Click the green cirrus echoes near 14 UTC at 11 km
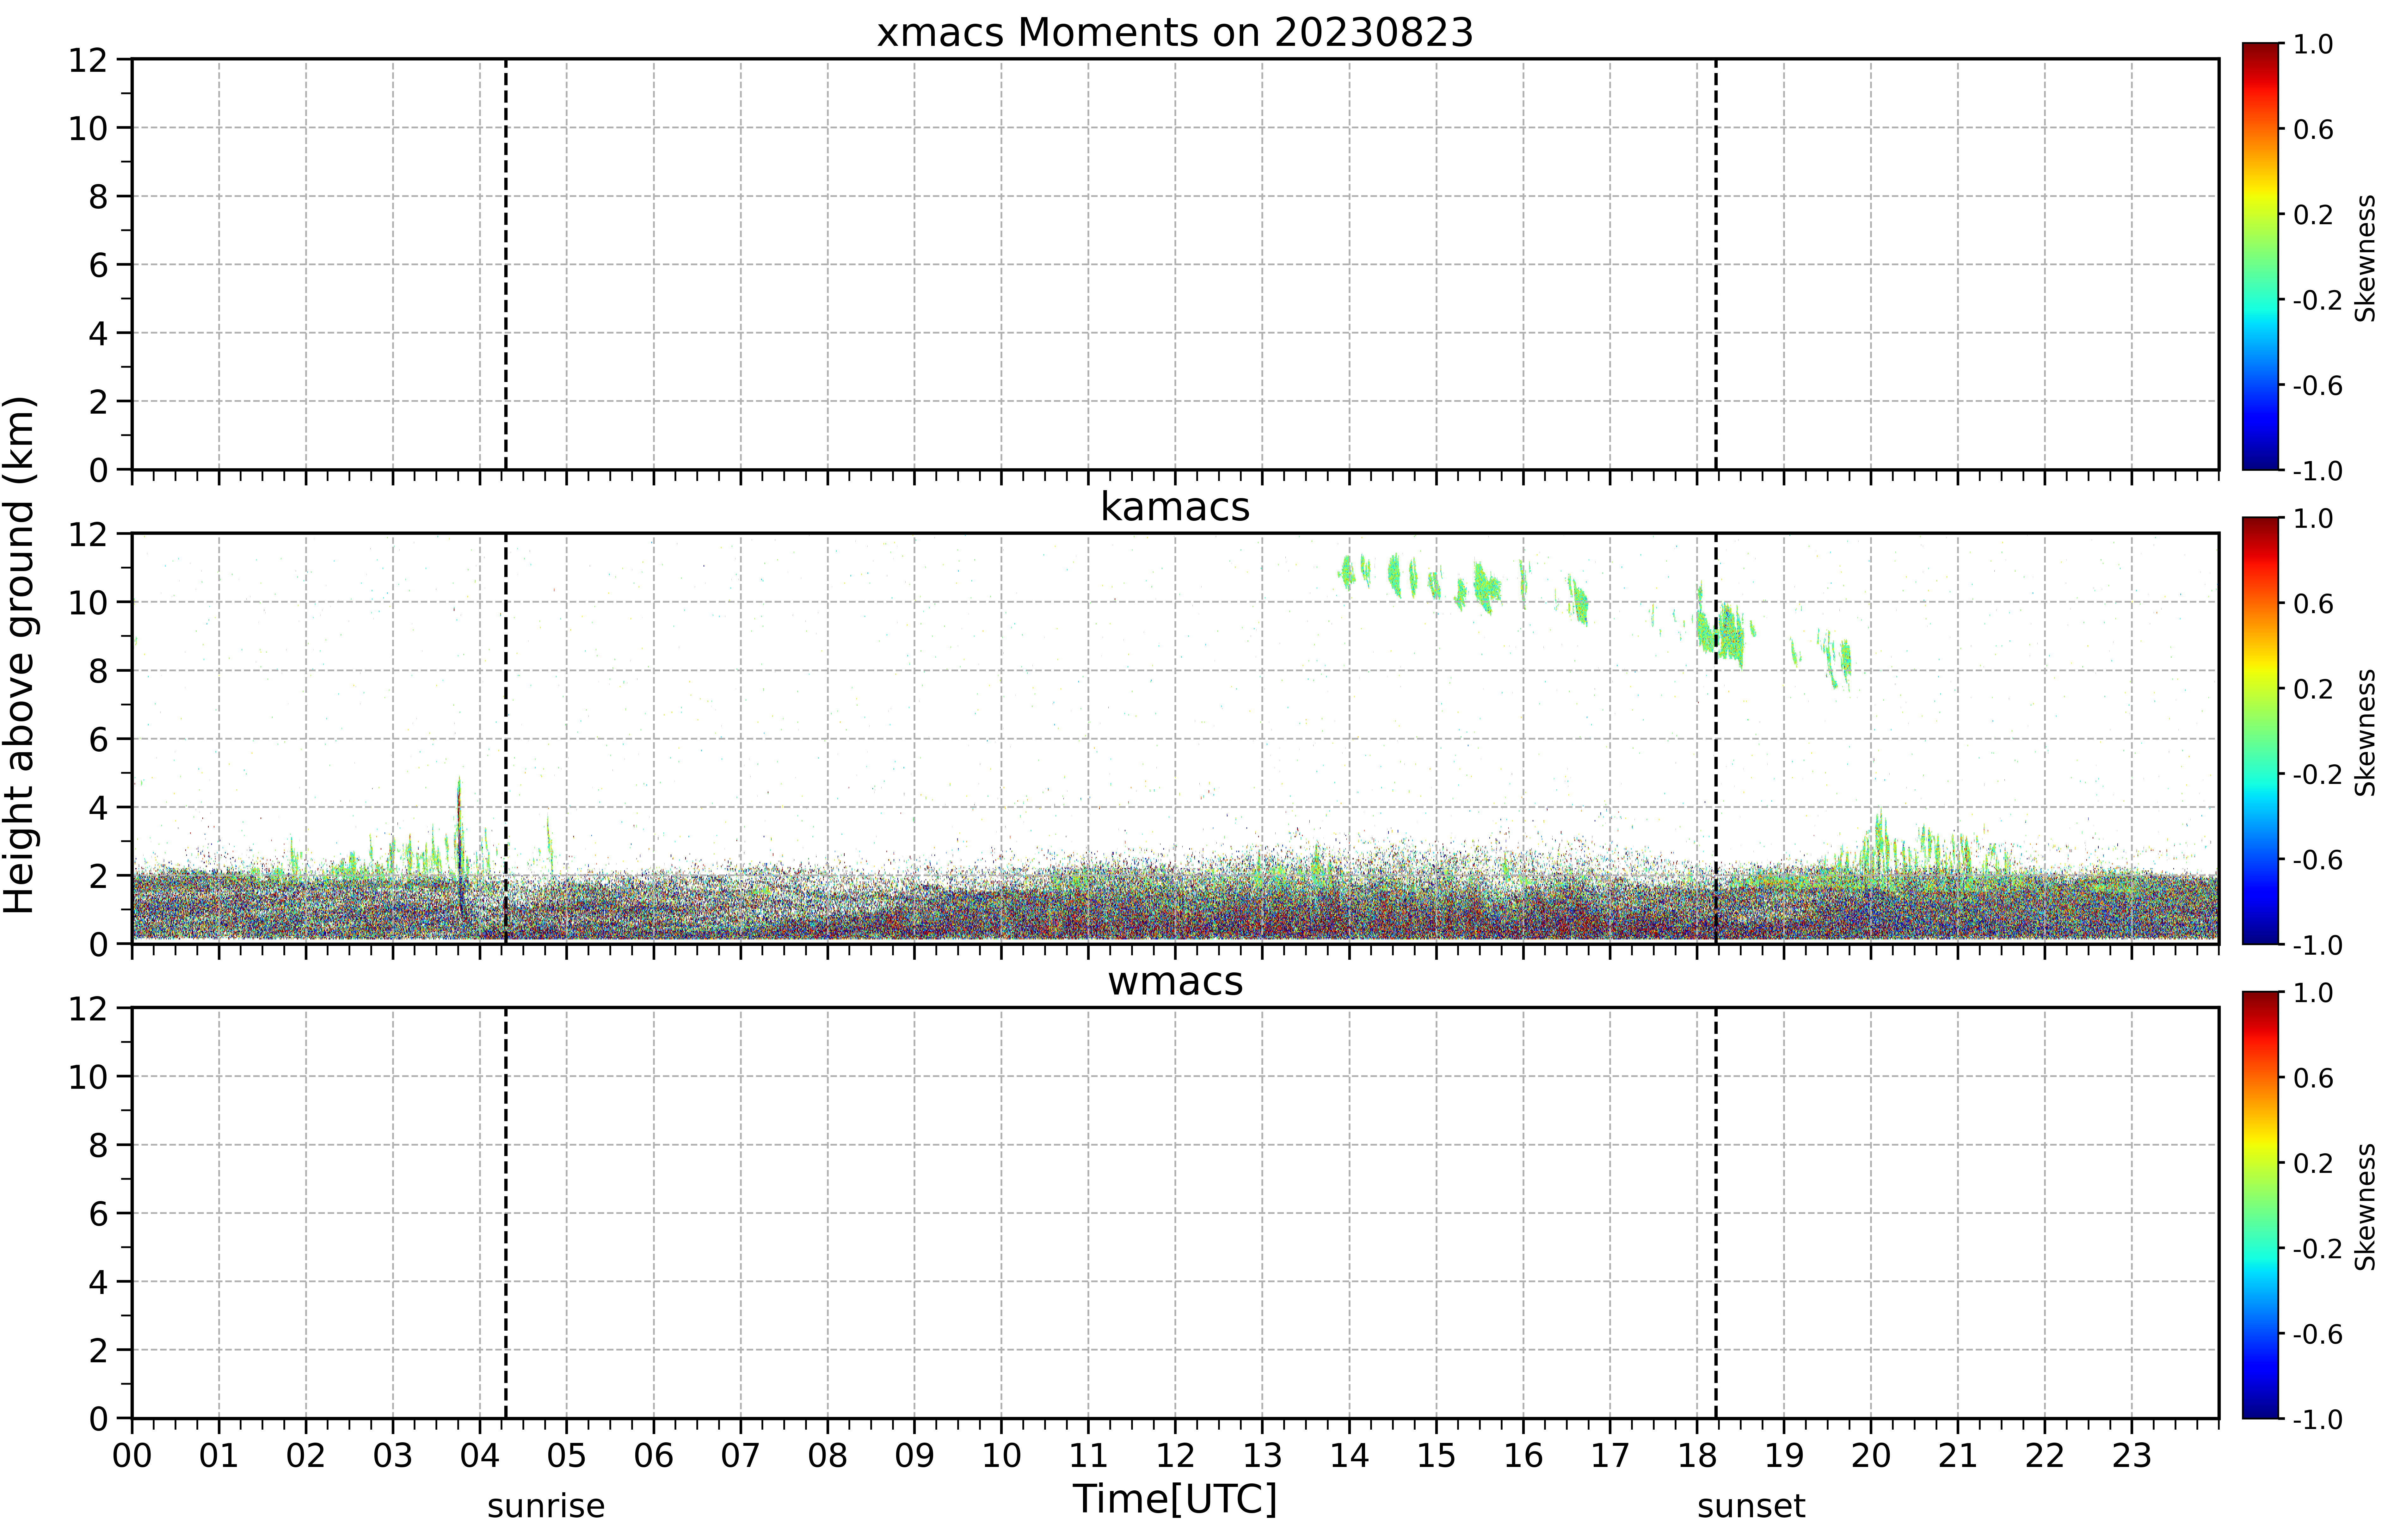This screenshot has width=2394, height=1540. (1347, 573)
